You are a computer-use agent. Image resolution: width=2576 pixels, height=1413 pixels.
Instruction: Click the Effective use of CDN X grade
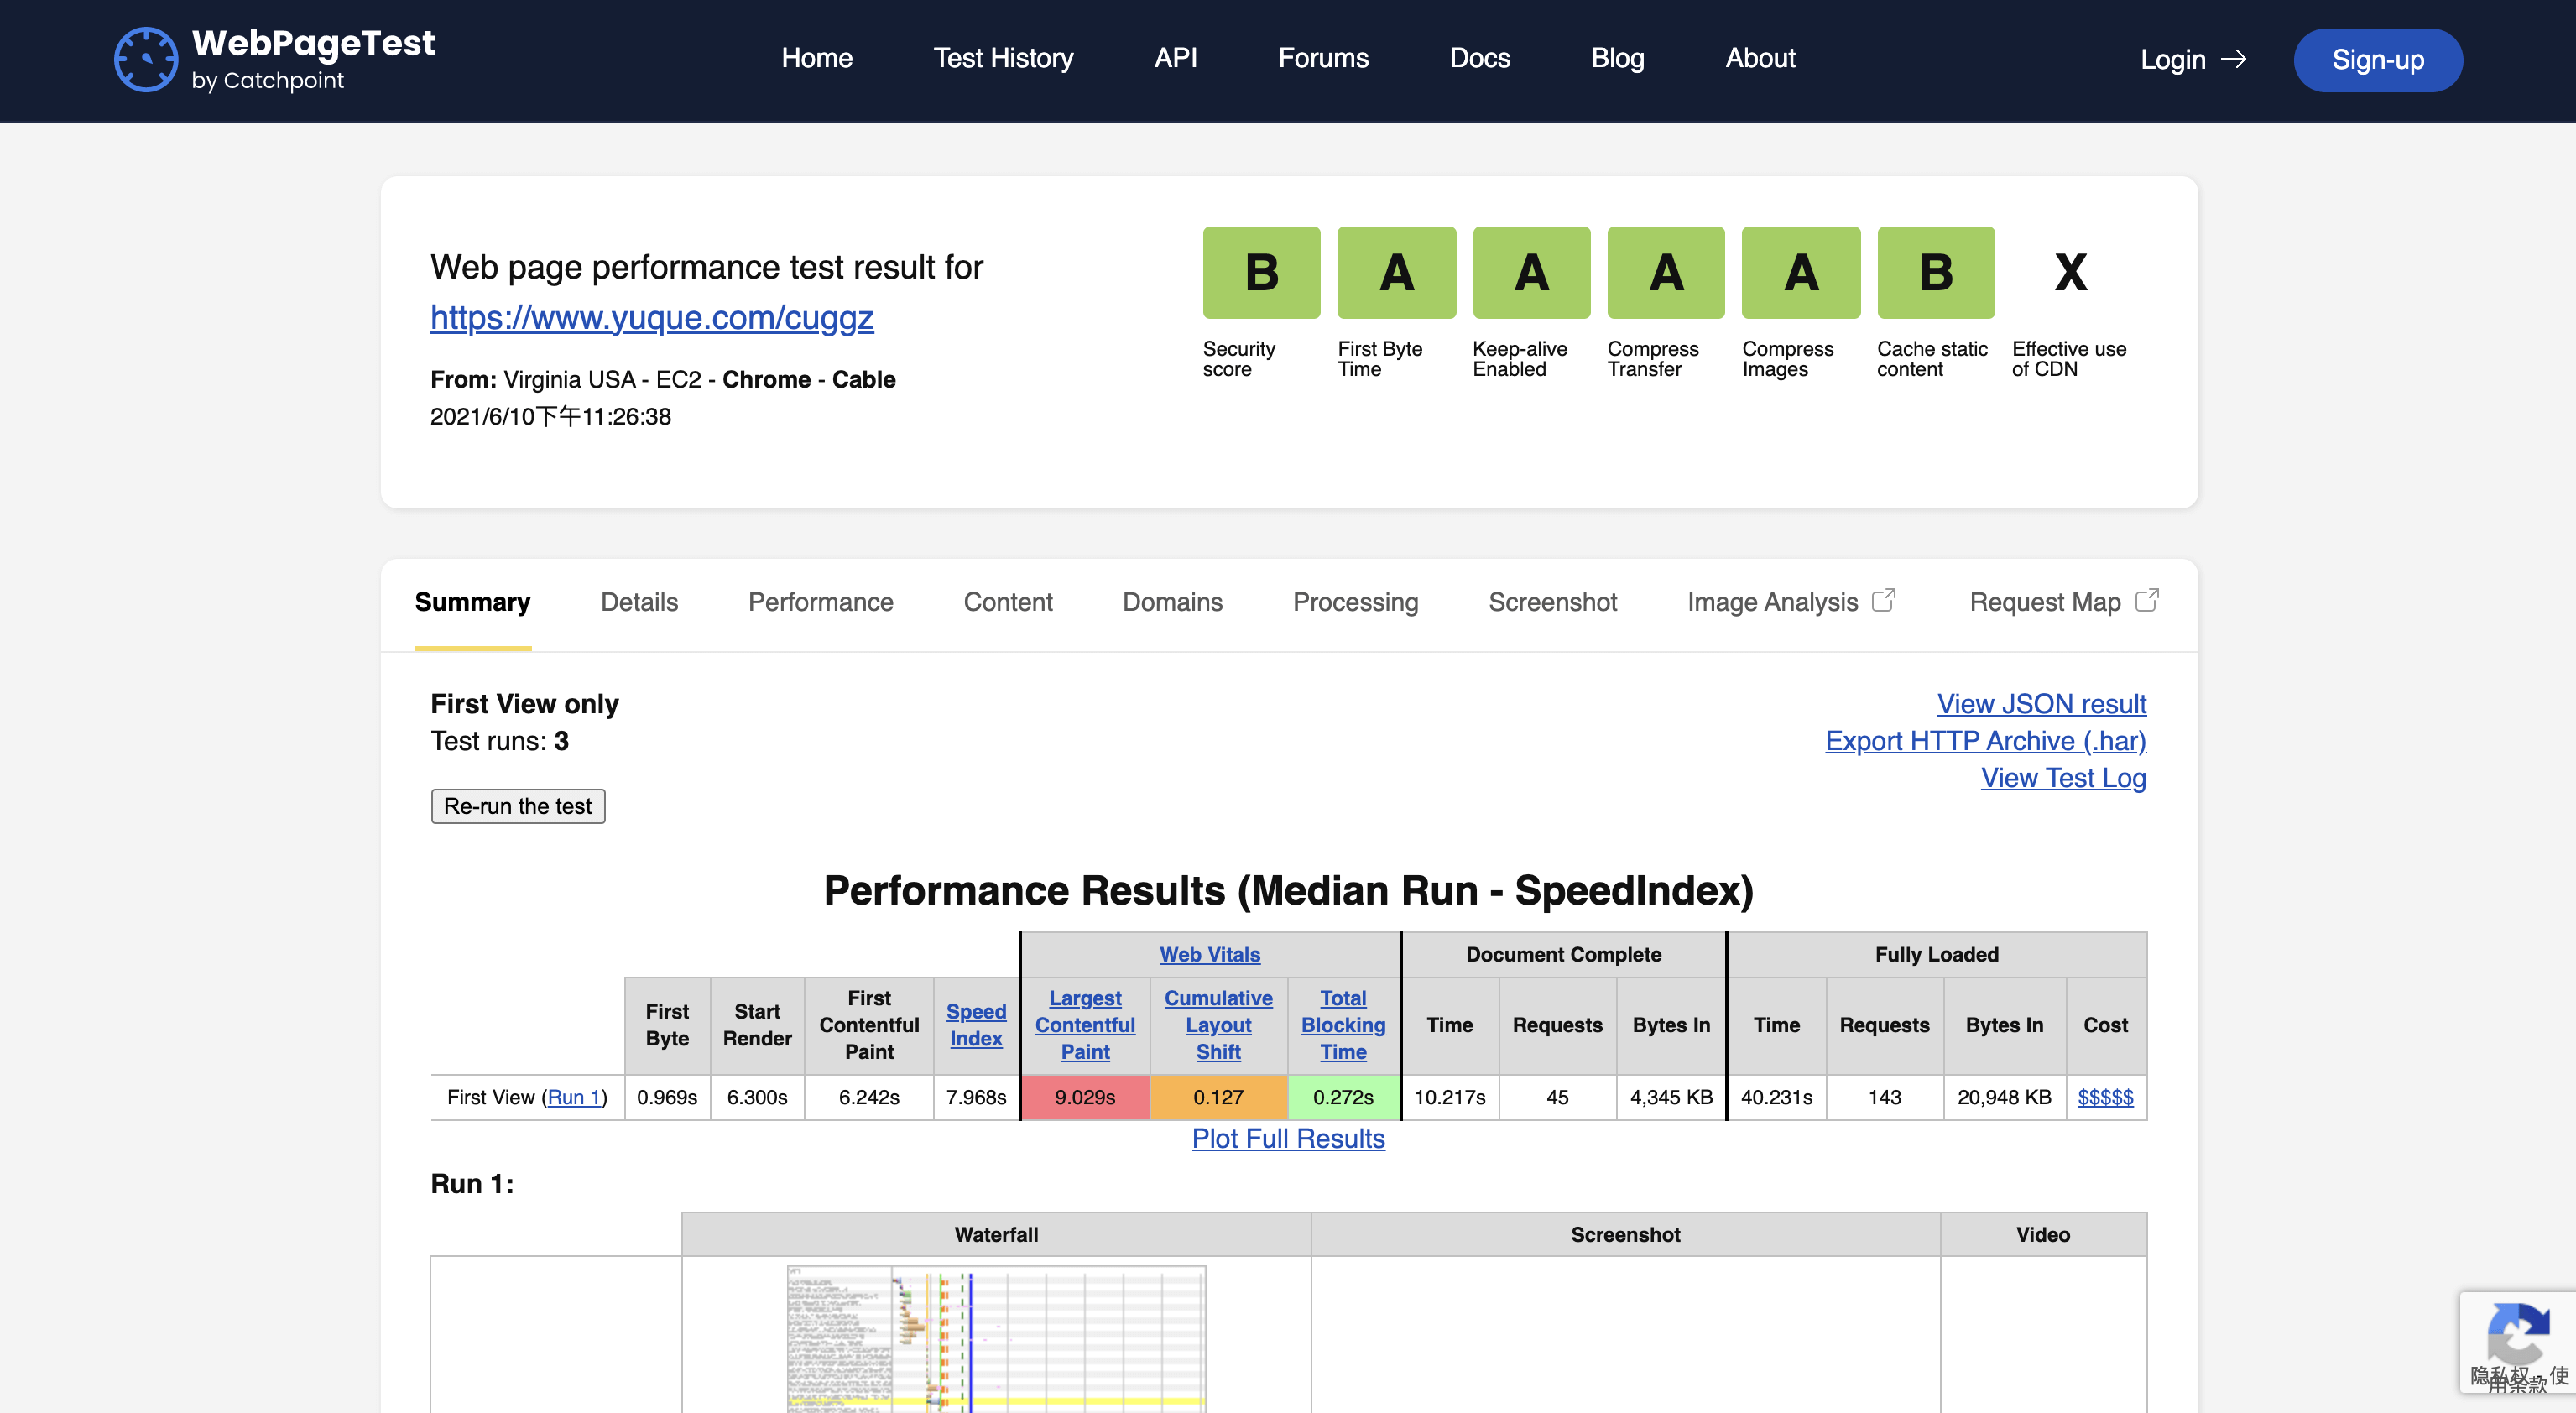pos(2070,272)
